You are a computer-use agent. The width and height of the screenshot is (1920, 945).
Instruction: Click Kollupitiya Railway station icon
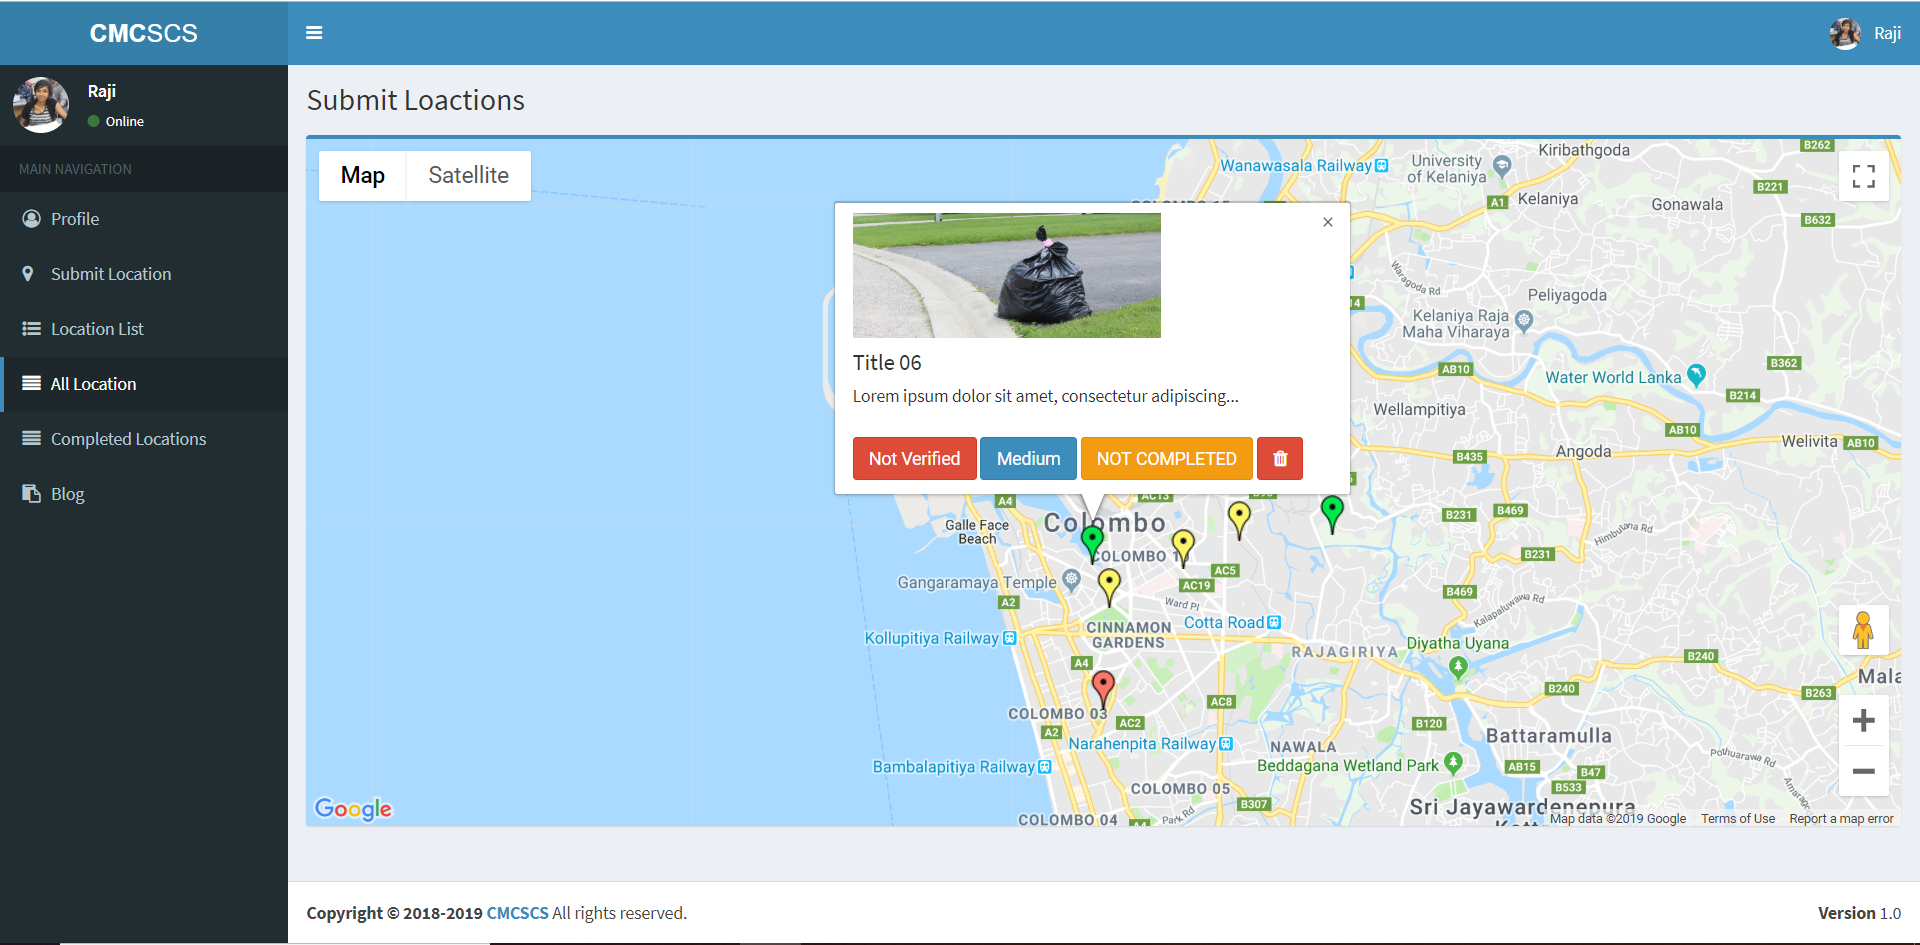(1009, 638)
